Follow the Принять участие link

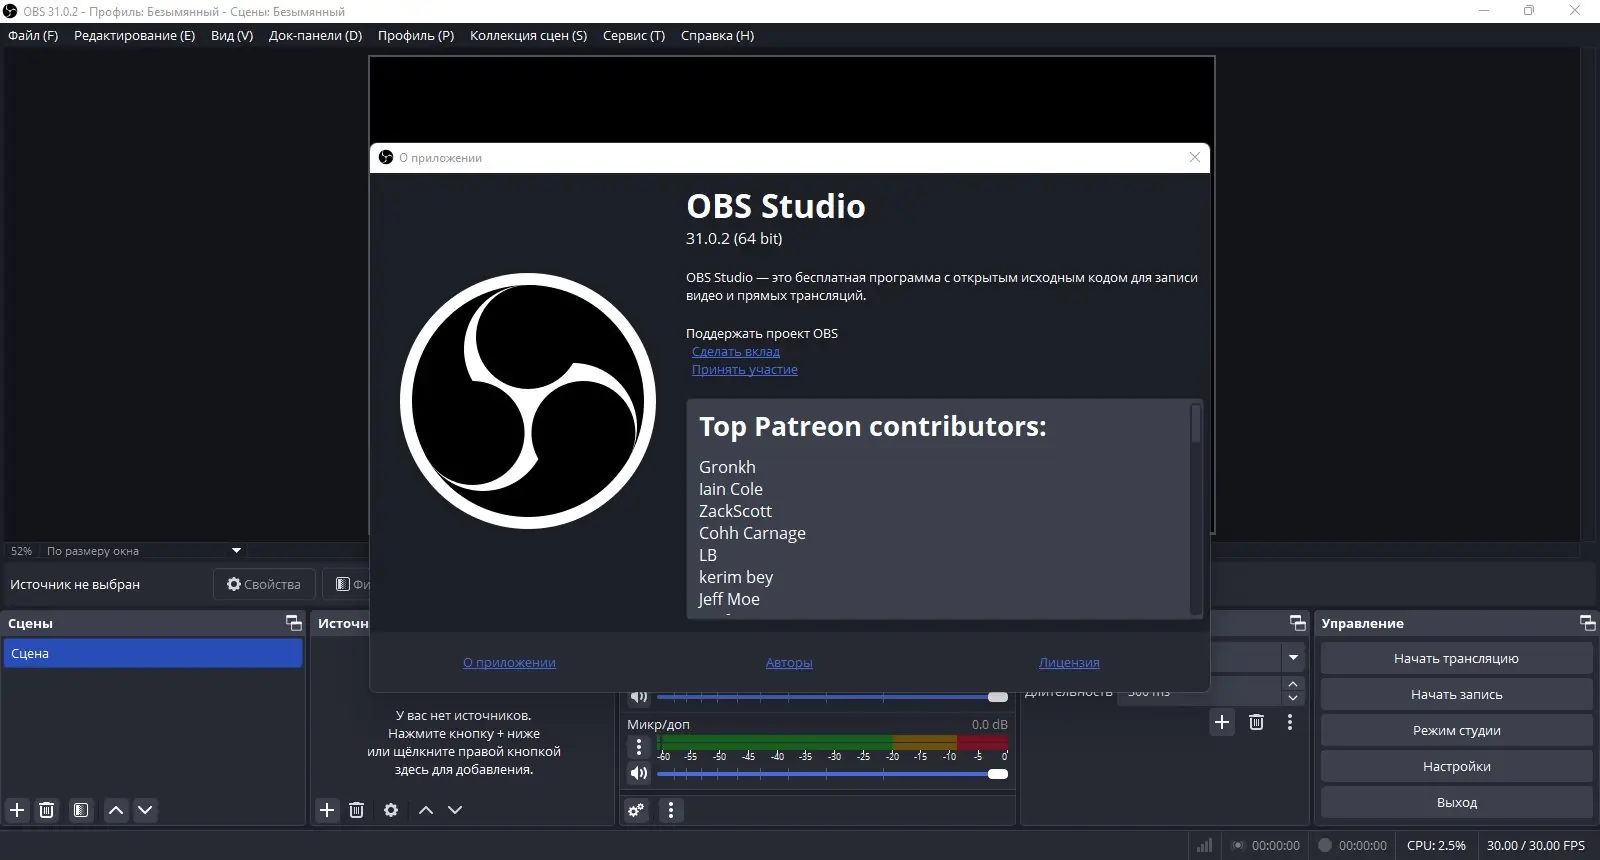pos(745,370)
